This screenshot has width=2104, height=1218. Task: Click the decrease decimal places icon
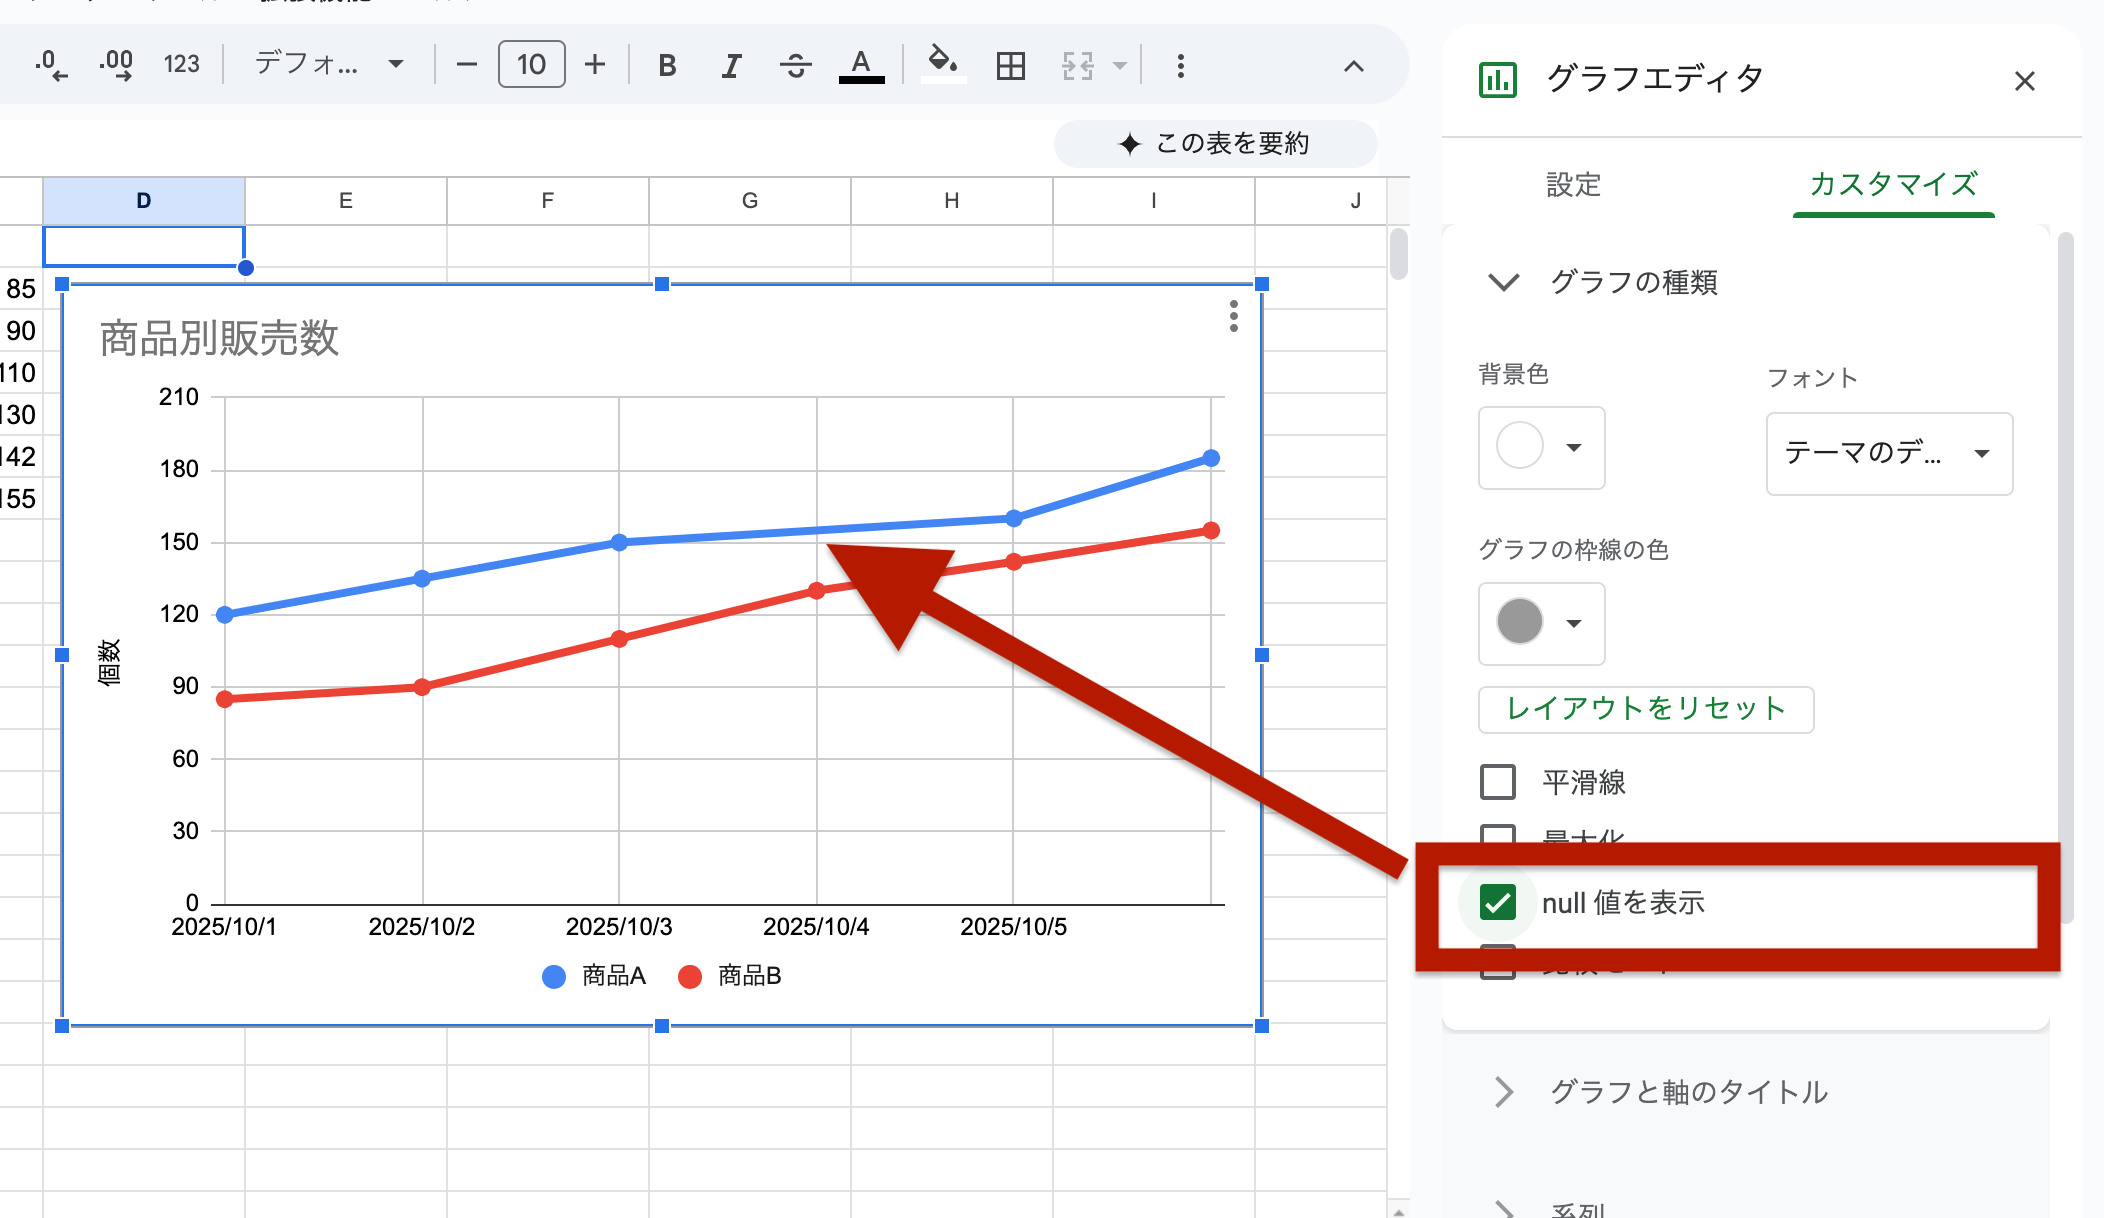pyautogui.click(x=49, y=63)
